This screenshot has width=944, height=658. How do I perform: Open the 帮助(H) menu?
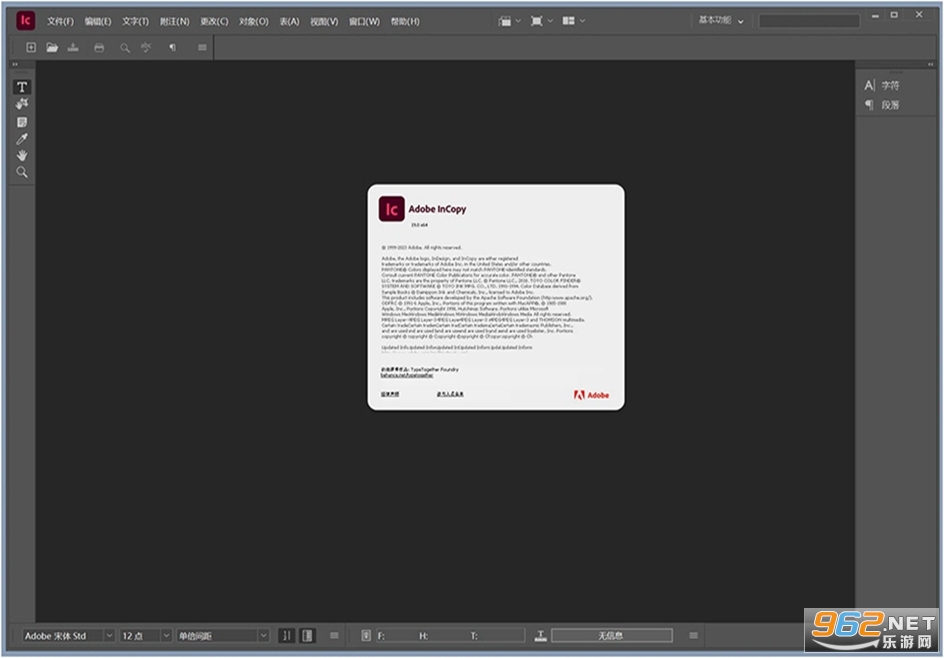tap(405, 21)
